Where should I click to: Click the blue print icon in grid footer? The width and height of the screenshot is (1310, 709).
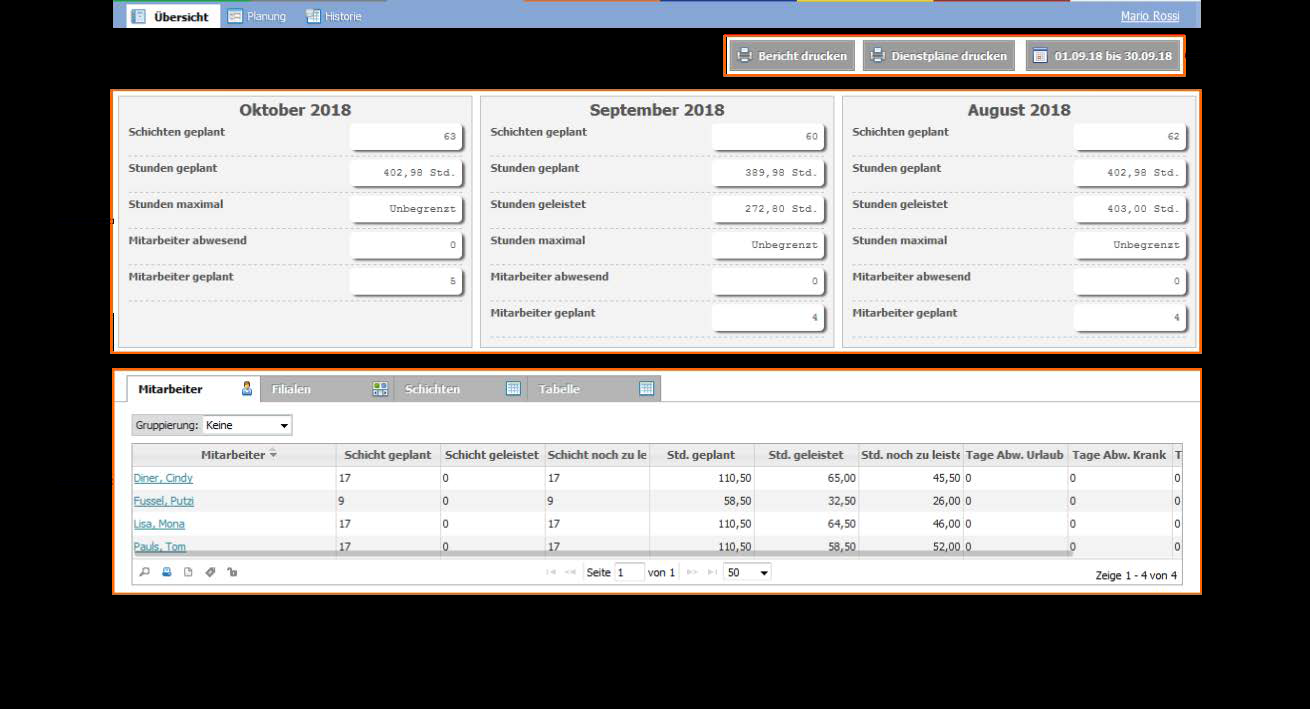(x=167, y=572)
